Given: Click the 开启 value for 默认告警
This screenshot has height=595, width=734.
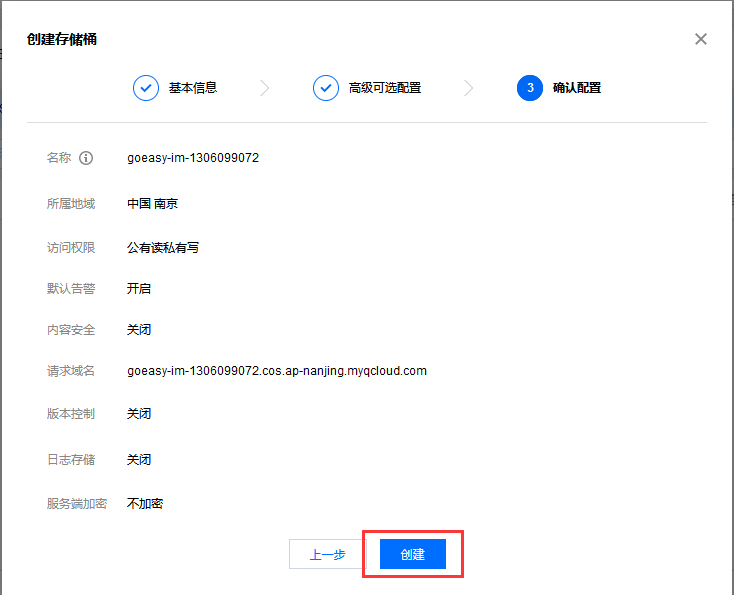Looking at the screenshot, I should click(139, 289).
